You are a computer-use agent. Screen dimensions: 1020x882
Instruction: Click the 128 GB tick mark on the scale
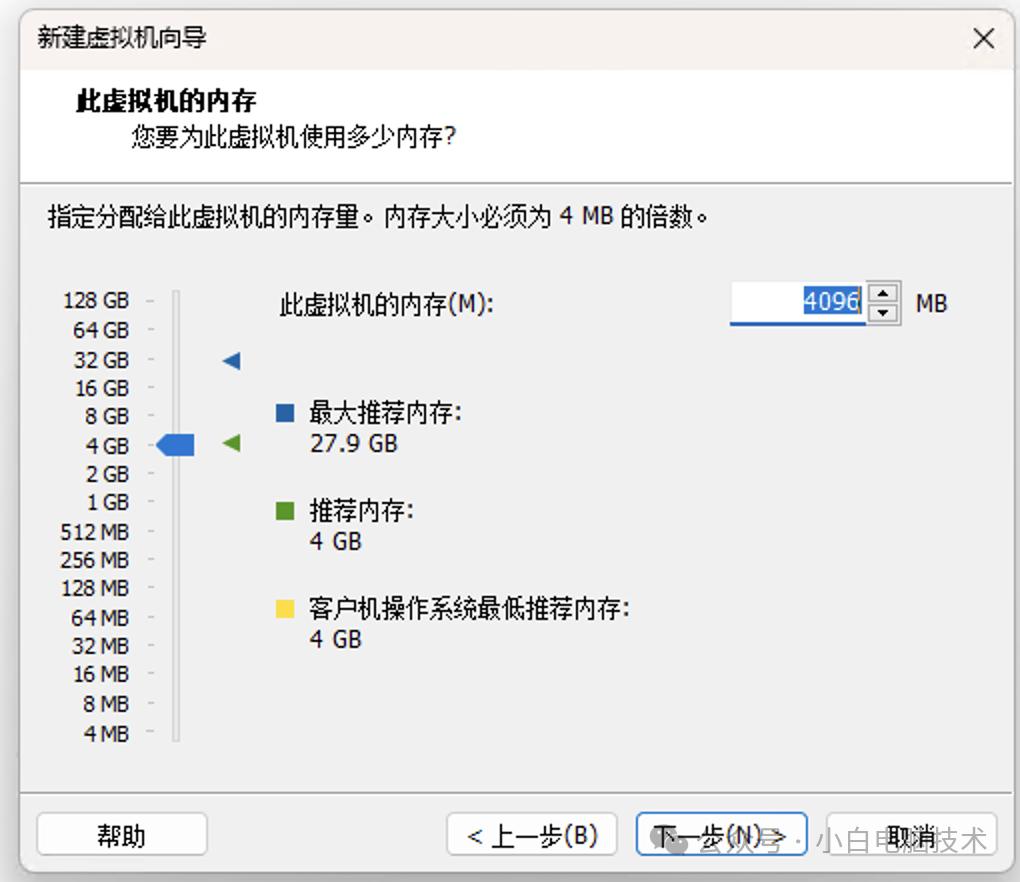(x=150, y=299)
